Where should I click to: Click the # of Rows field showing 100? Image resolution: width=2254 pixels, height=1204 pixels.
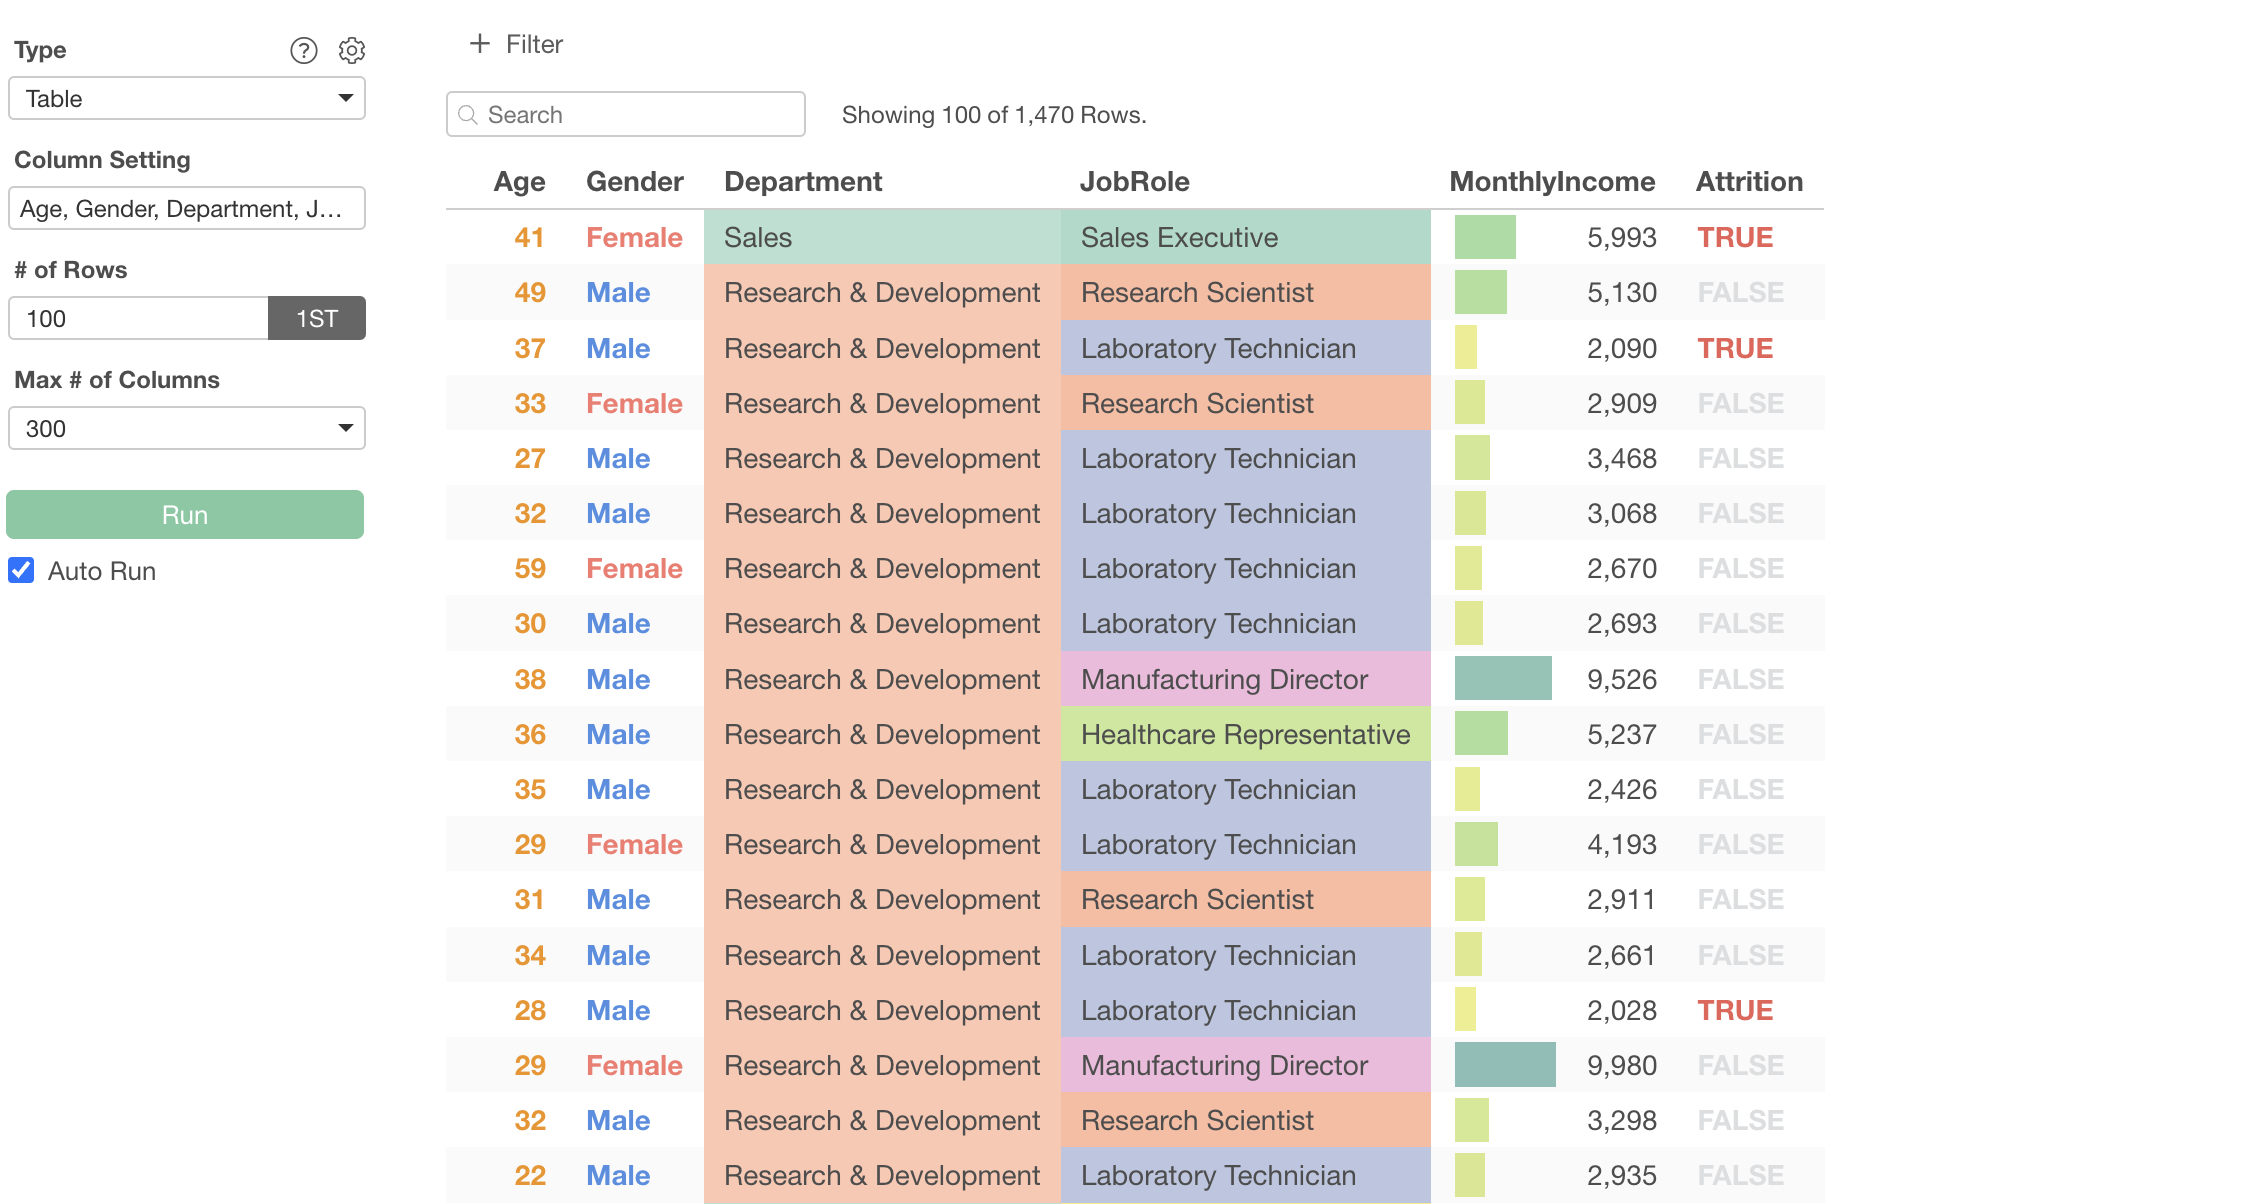pos(138,319)
